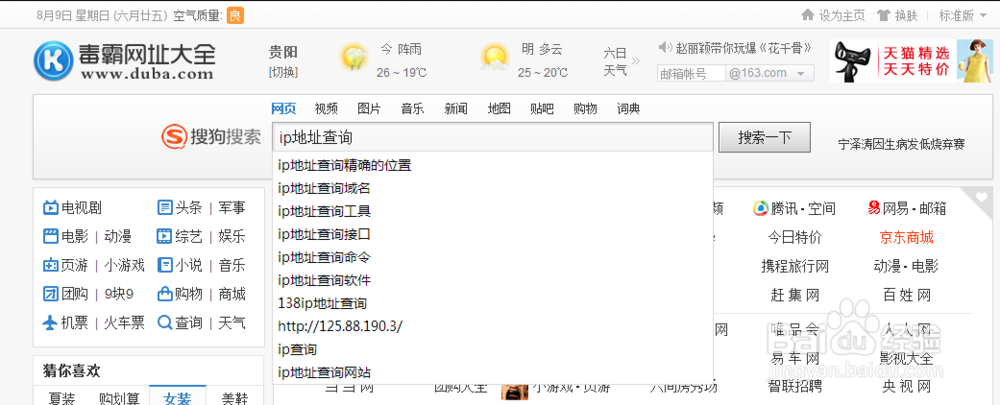Image resolution: width=1000 pixels, height=405 pixels.
Task: Open the 携程旅行网 link
Action: (x=795, y=266)
